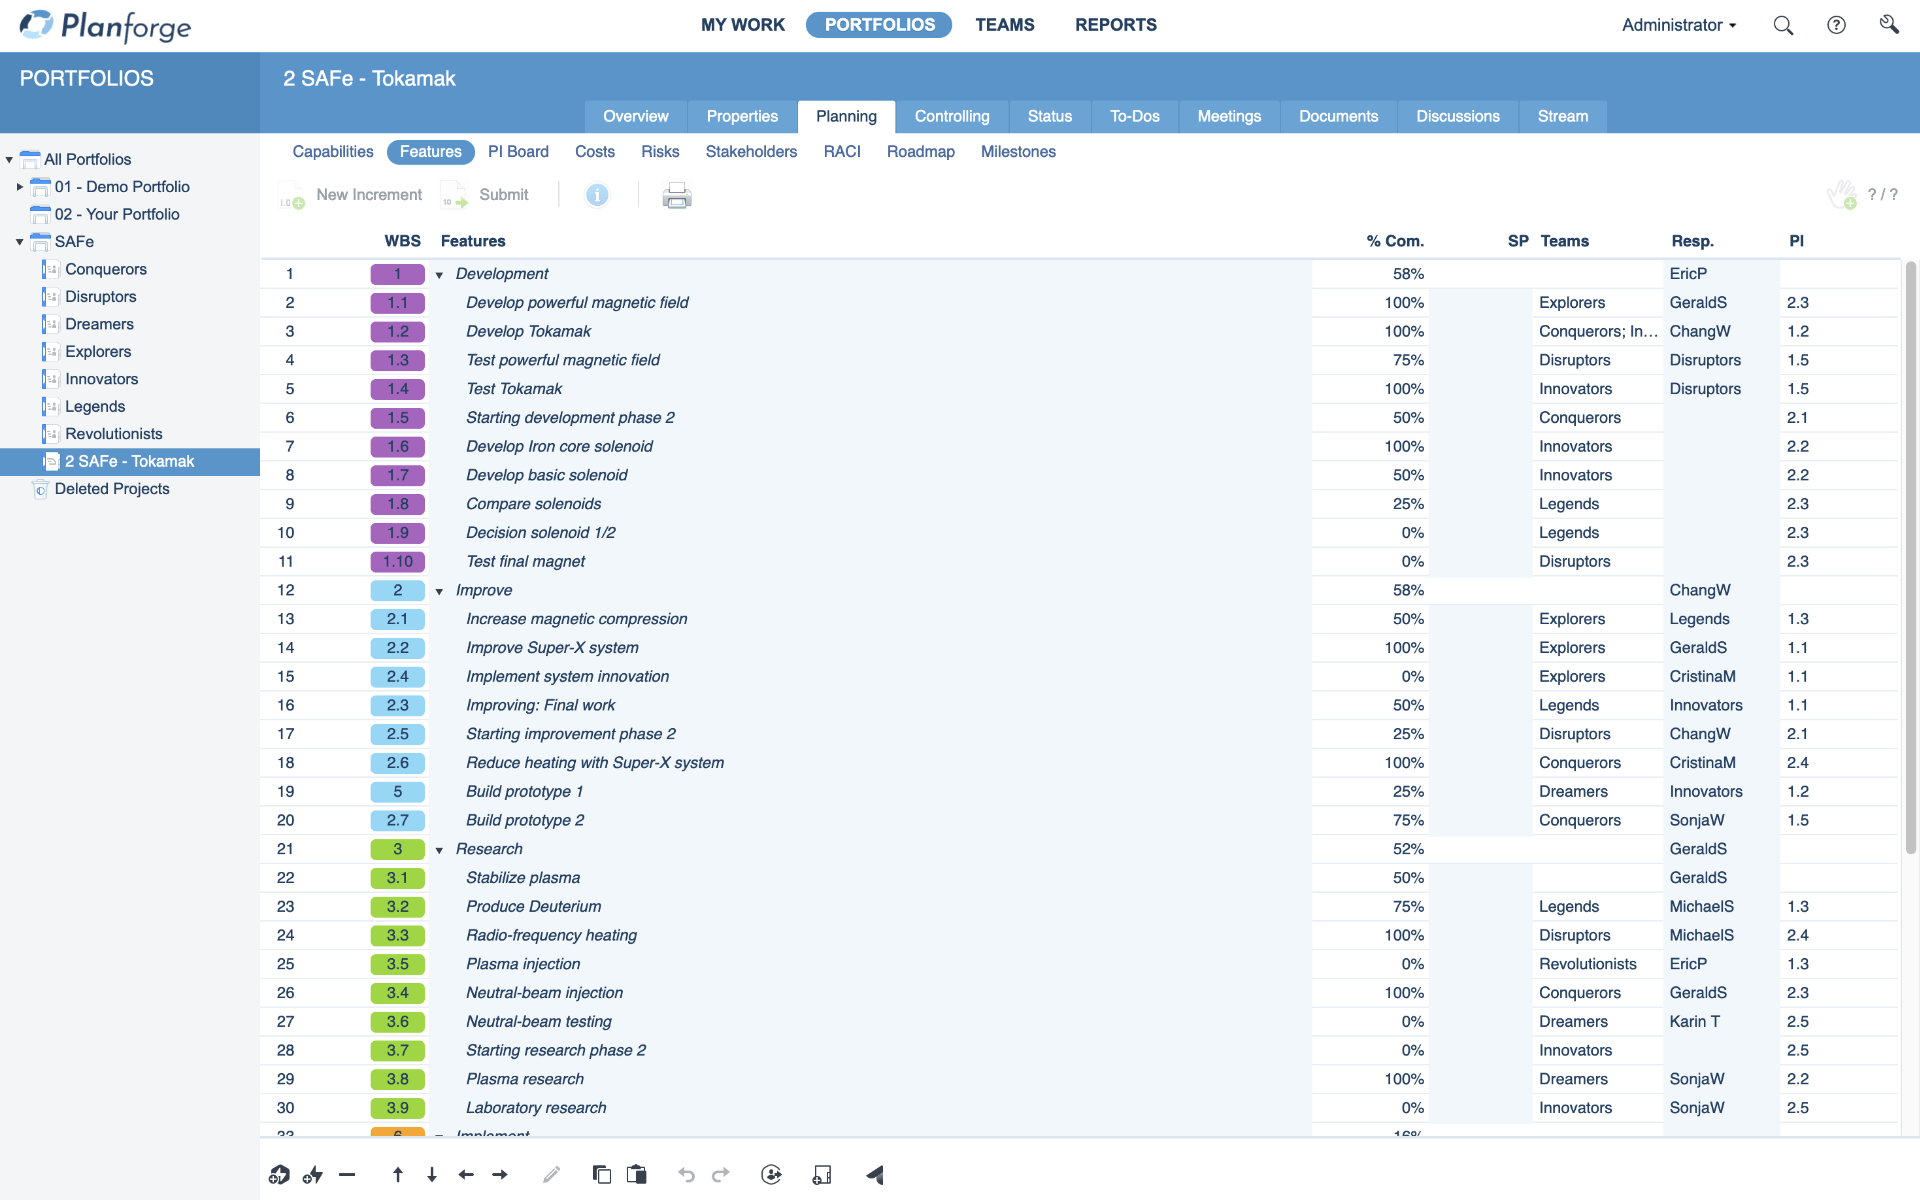Click the Submit button
The height and width of the screenshot is (1200, 1920).
click(x=504, y=194)
